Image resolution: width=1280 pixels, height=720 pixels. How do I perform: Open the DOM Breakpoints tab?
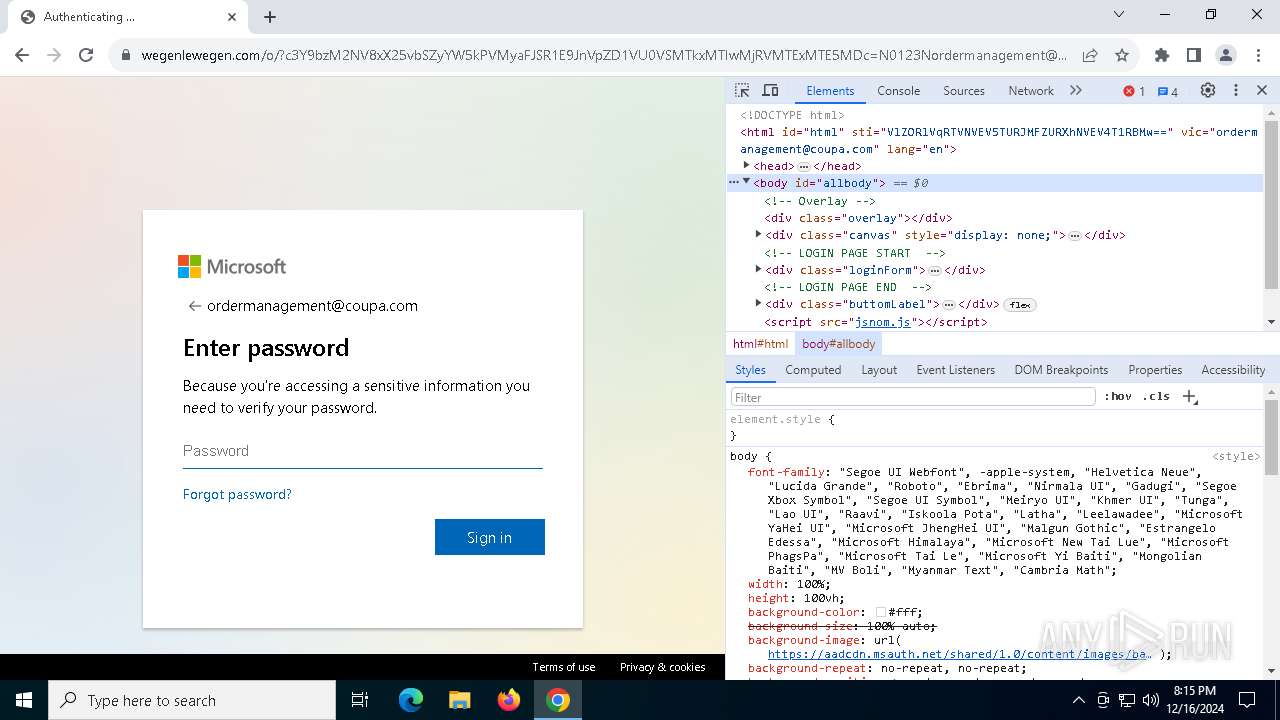[1061, 370]
